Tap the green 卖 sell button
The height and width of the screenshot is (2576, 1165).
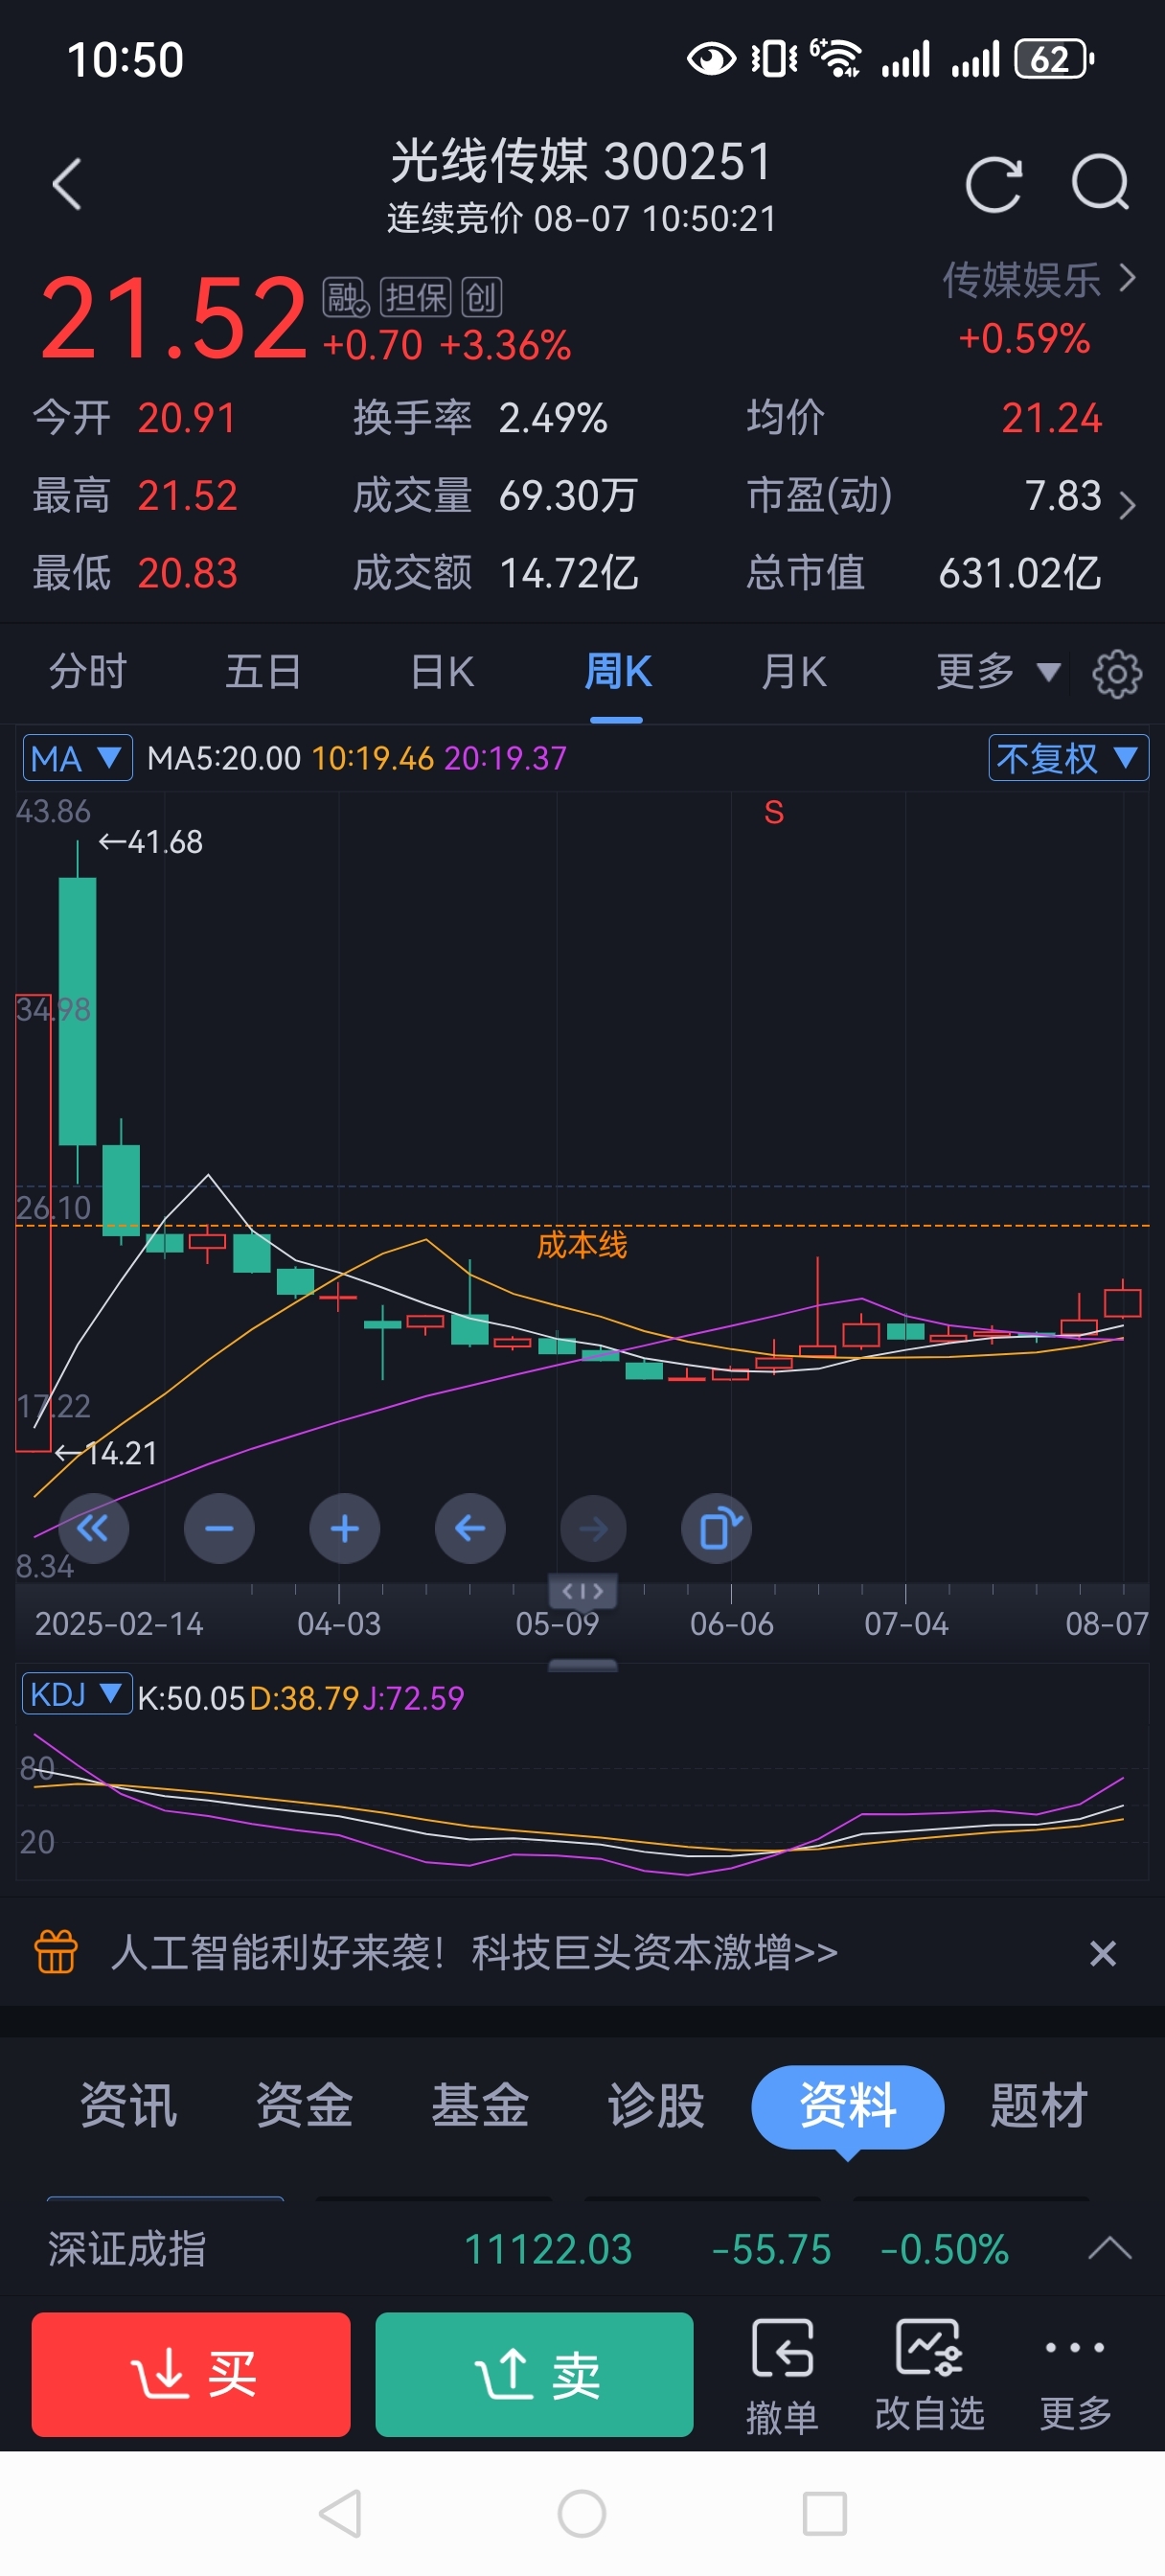coord(534,2374)
